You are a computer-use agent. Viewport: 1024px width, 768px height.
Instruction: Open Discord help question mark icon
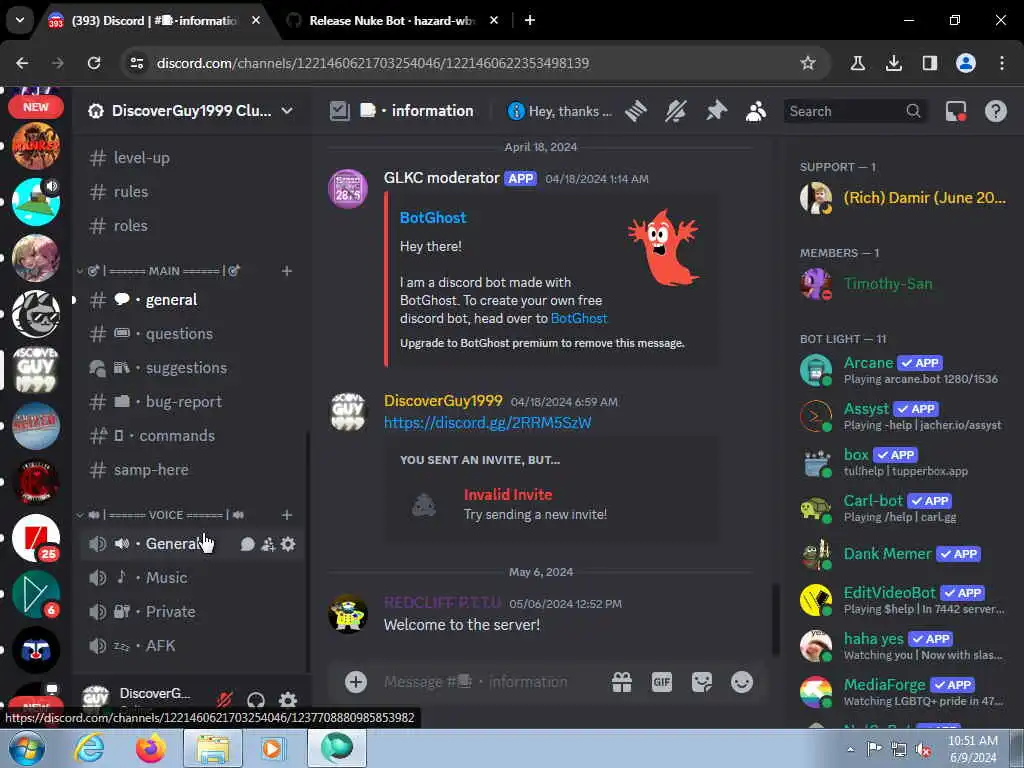[996, 111]
